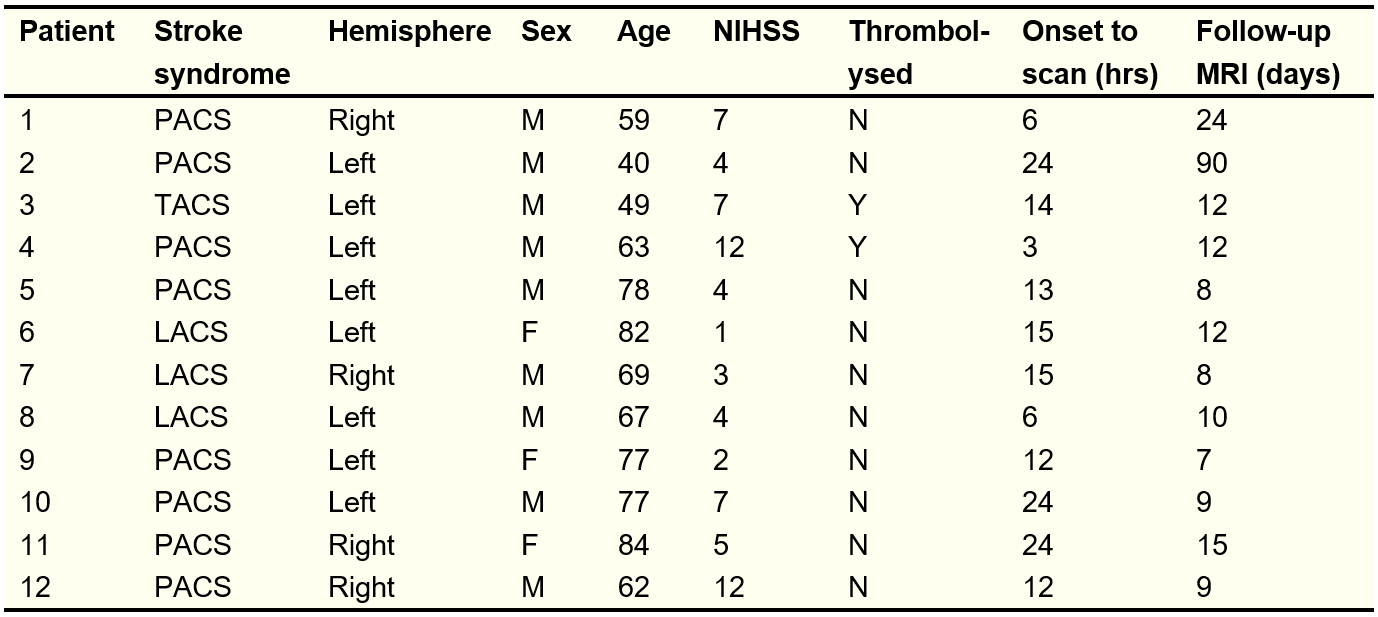Select the Hemisphere column header
The width and height of the screenshot is (1378, 617).
coord(409,32)
